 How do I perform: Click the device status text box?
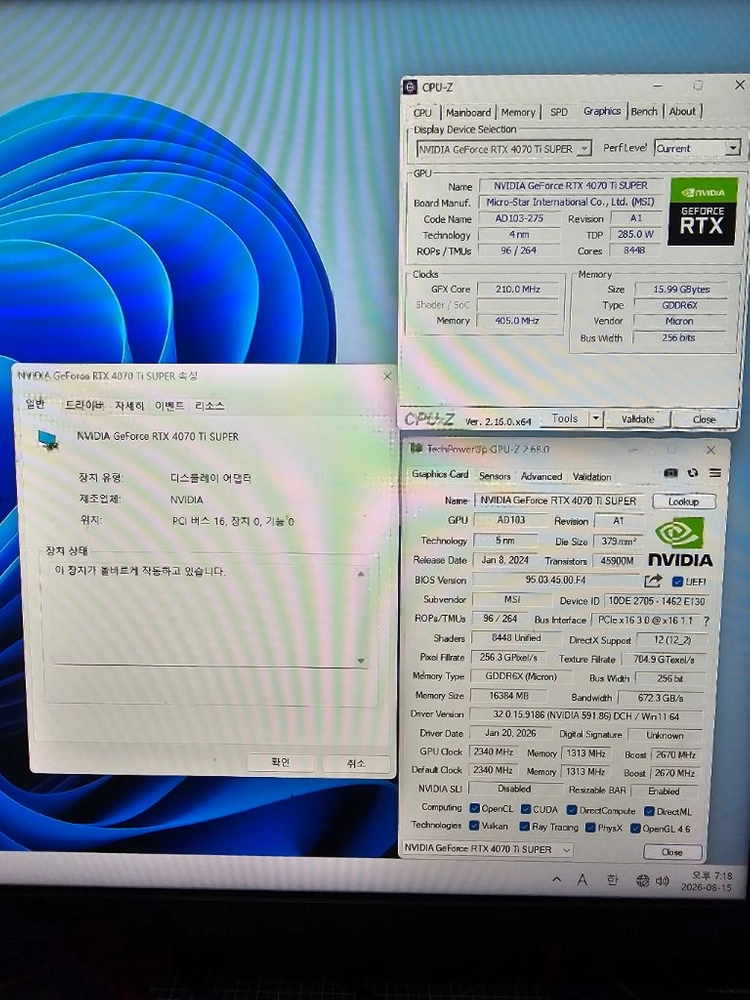point(212,615)
